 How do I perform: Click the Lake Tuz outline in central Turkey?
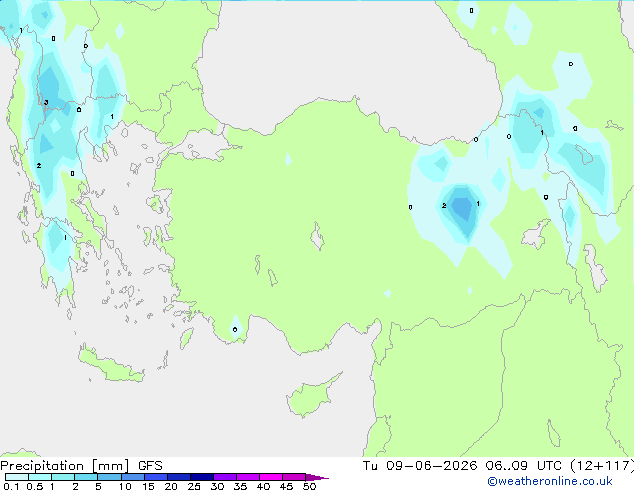(x=317, y=236)
